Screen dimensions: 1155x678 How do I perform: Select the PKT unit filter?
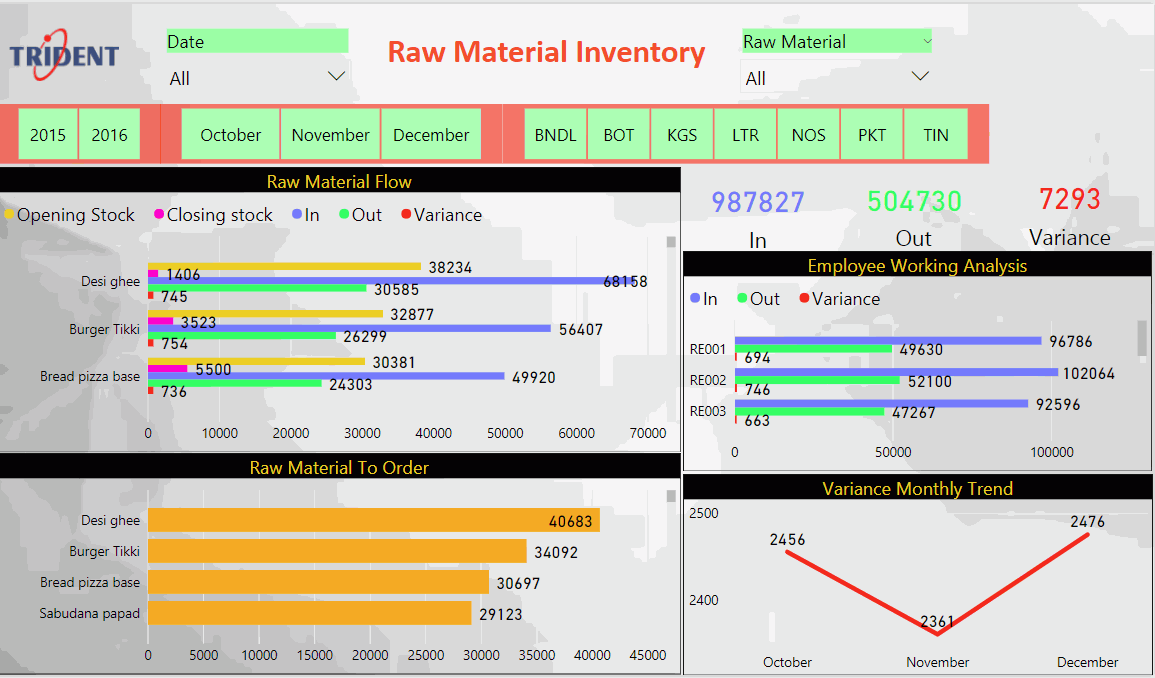872,135
